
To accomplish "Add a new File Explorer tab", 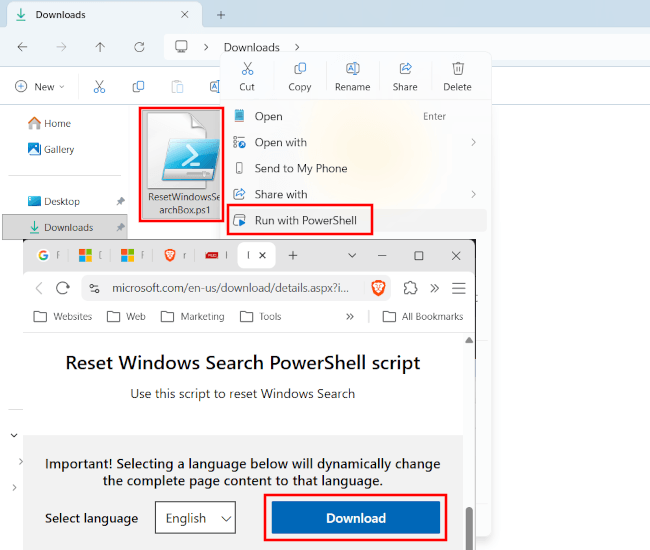I will coord(221,15).
